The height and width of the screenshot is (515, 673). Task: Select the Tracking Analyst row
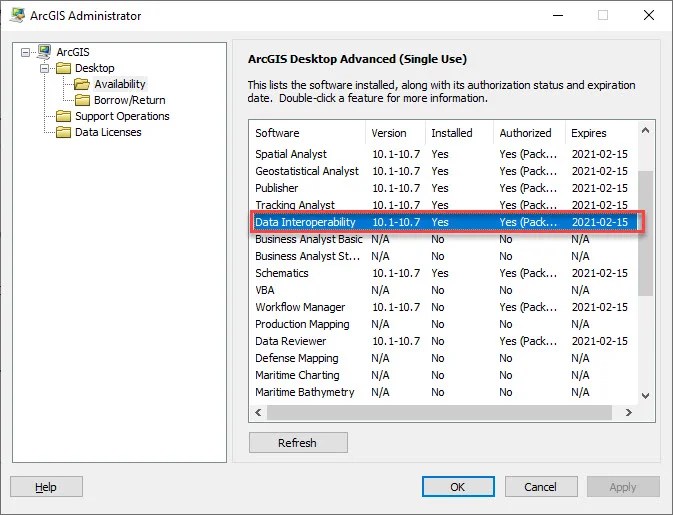click(444, 205)
